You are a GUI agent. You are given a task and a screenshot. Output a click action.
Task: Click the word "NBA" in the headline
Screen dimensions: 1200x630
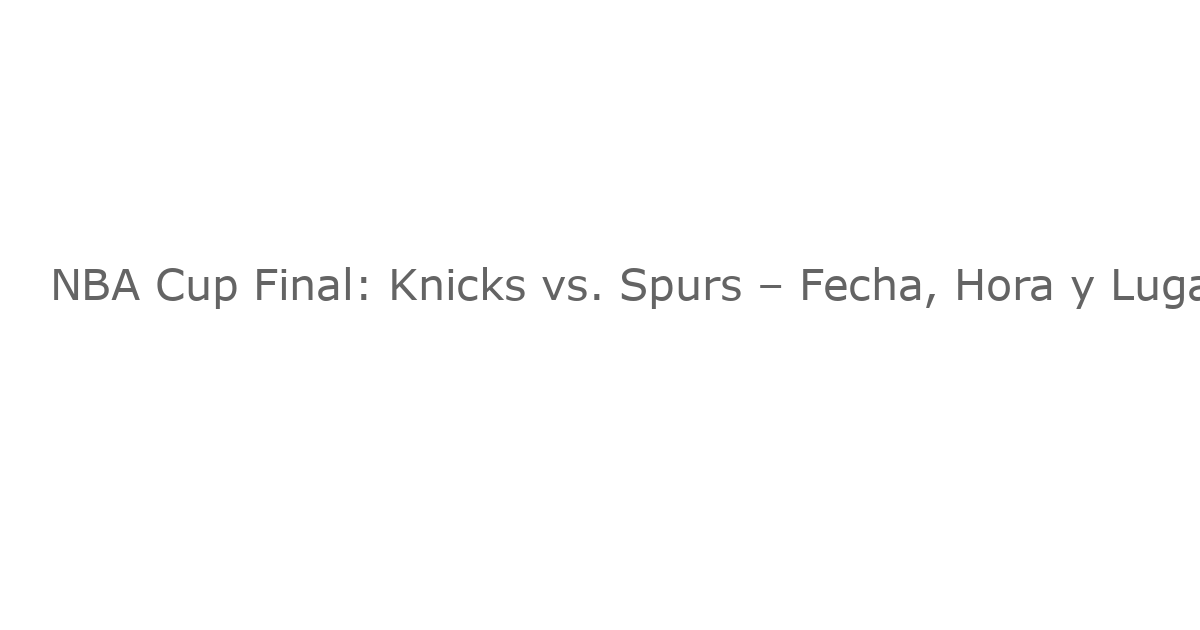(x=95, y=287)
